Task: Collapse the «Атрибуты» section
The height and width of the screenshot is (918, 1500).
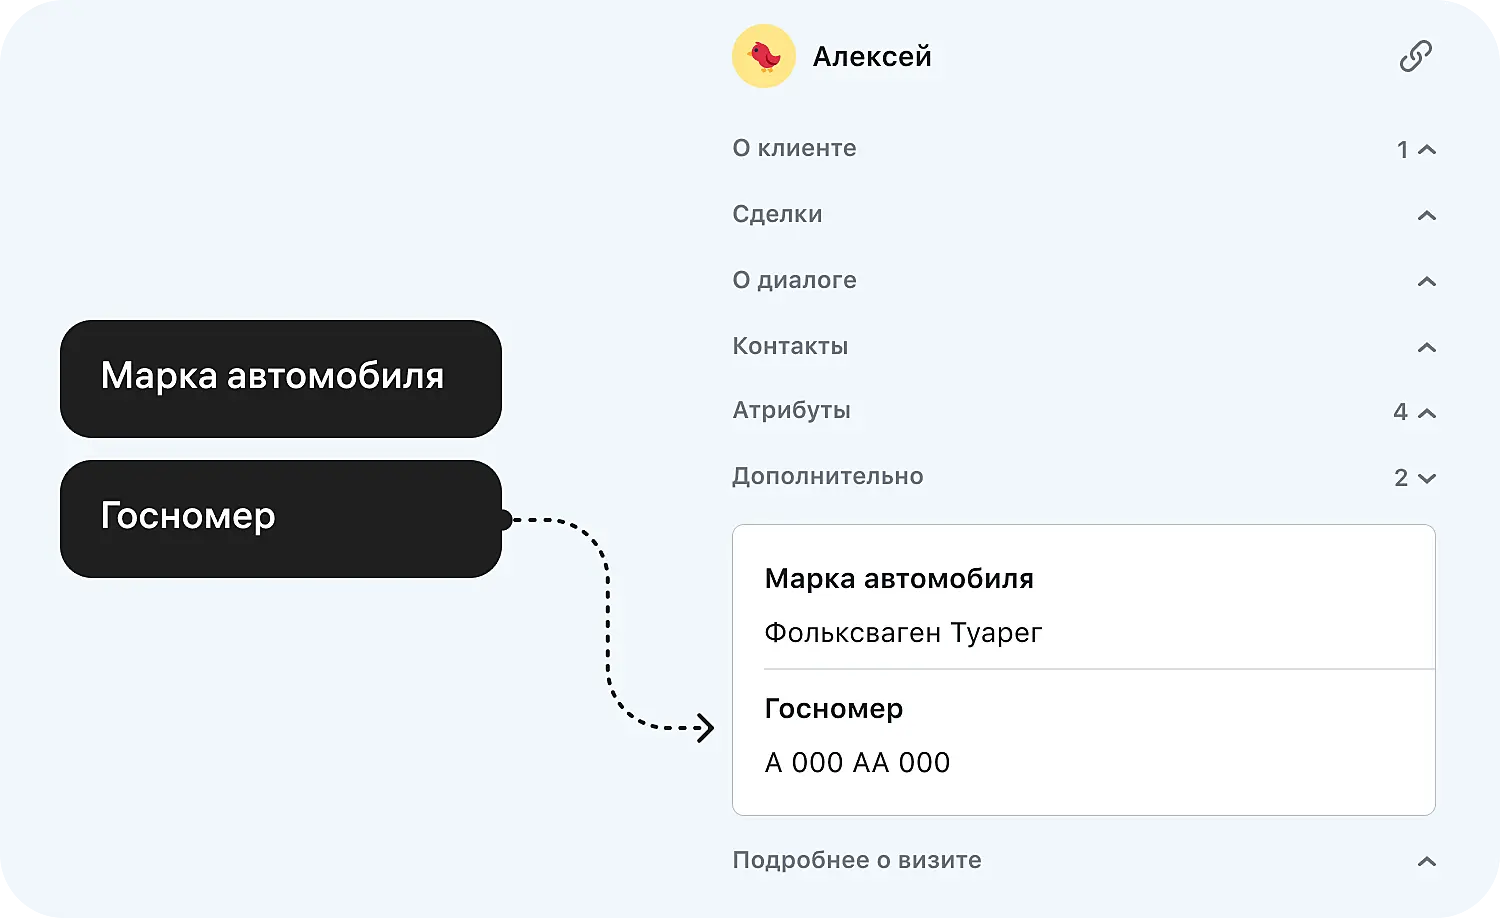Action: click(x=1427, y=412)
